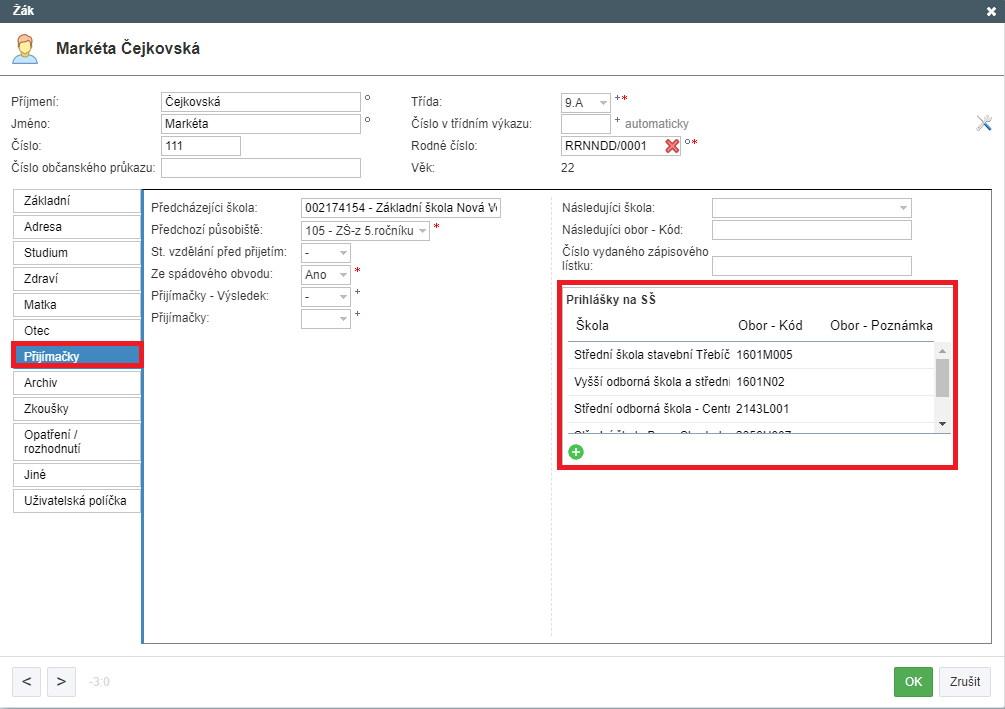The image size is (1005, 709).
Task: Select the Přijímačky tab
Action: click(x=76, y=356)
